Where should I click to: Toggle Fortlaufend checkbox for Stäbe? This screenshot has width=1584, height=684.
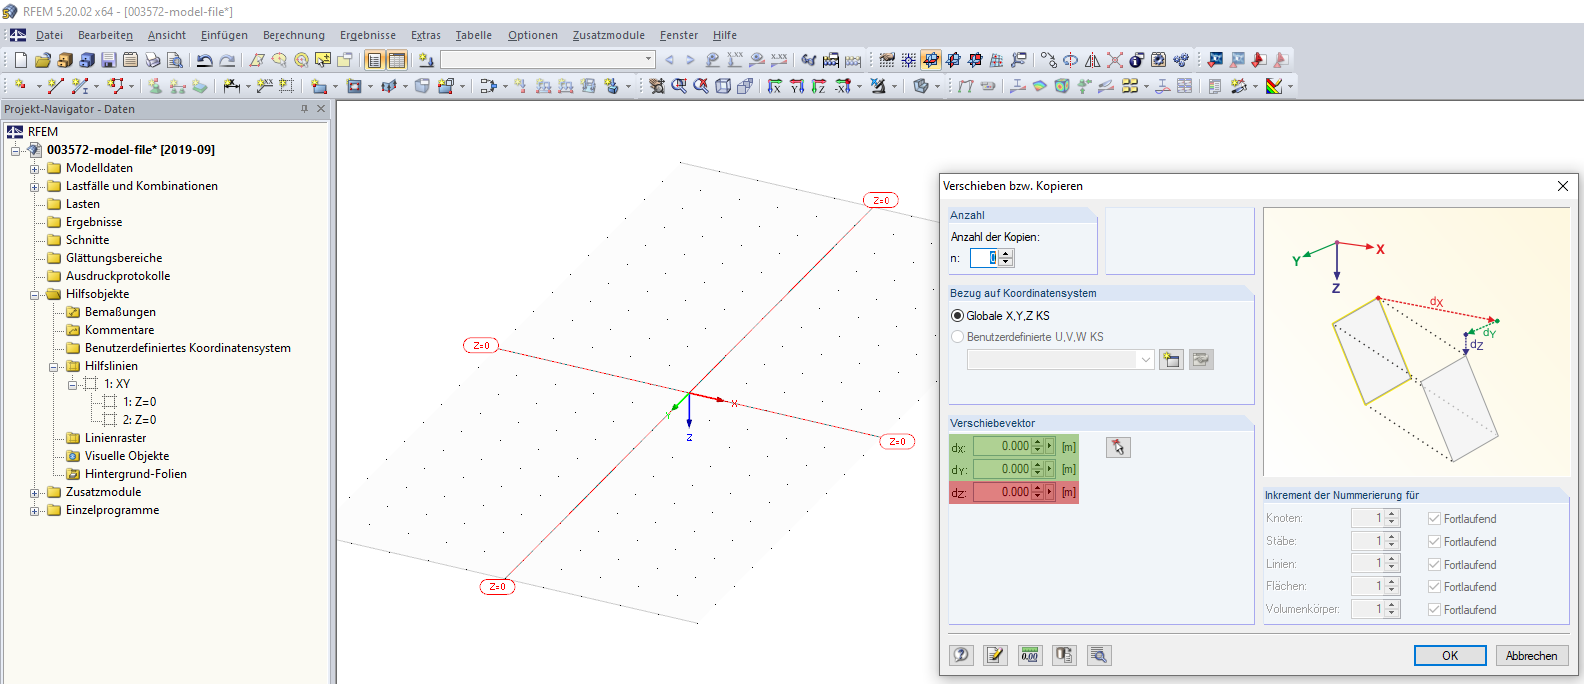coord(1434,541)
